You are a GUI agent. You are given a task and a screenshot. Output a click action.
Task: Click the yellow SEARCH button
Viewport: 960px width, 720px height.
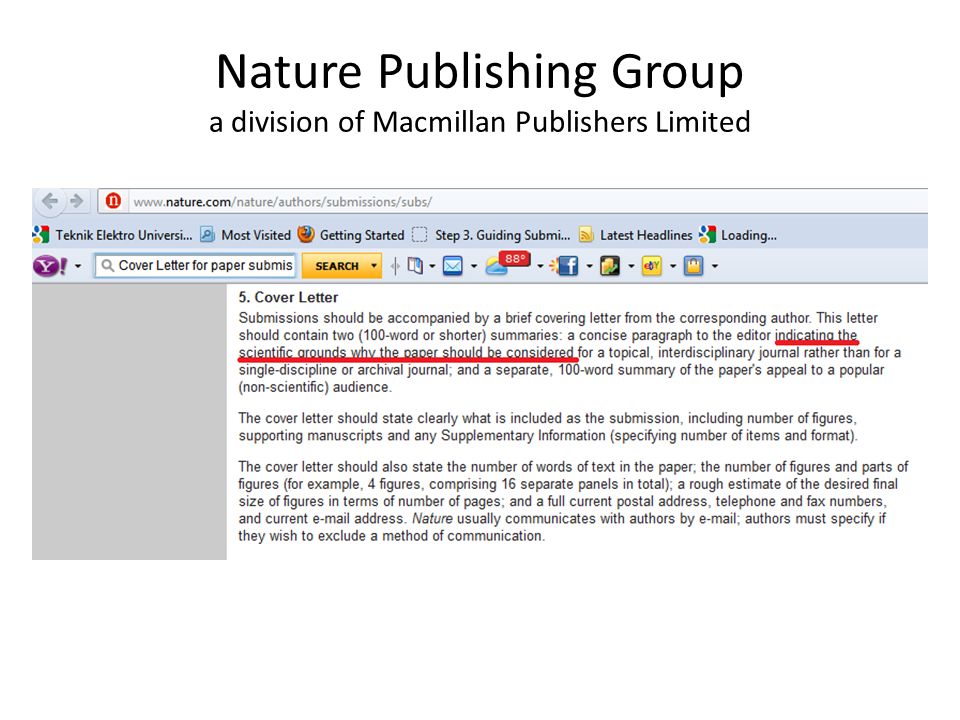336,266
